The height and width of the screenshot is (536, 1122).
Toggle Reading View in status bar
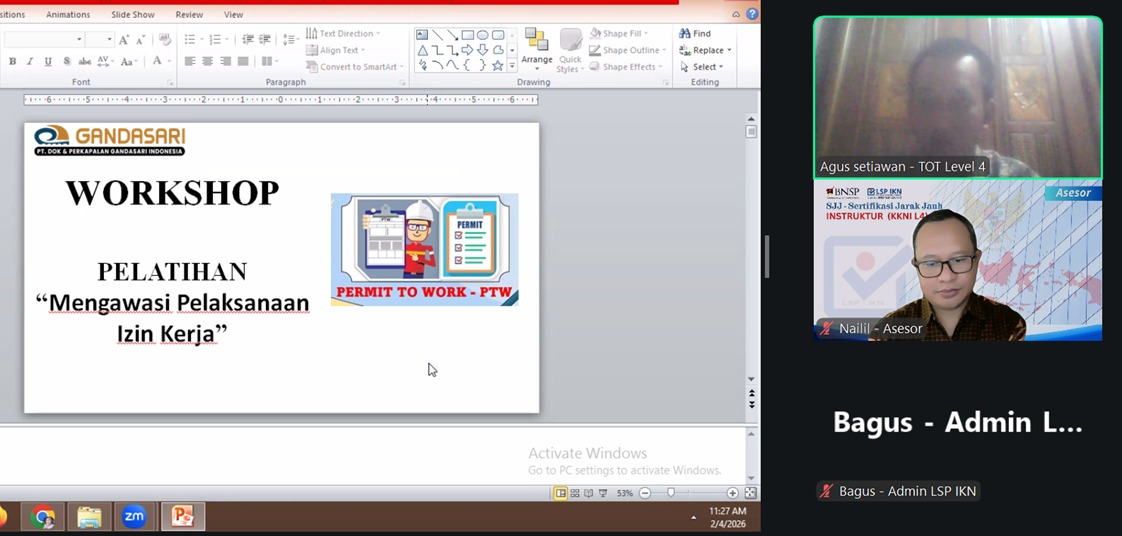(x=589, y=493)
